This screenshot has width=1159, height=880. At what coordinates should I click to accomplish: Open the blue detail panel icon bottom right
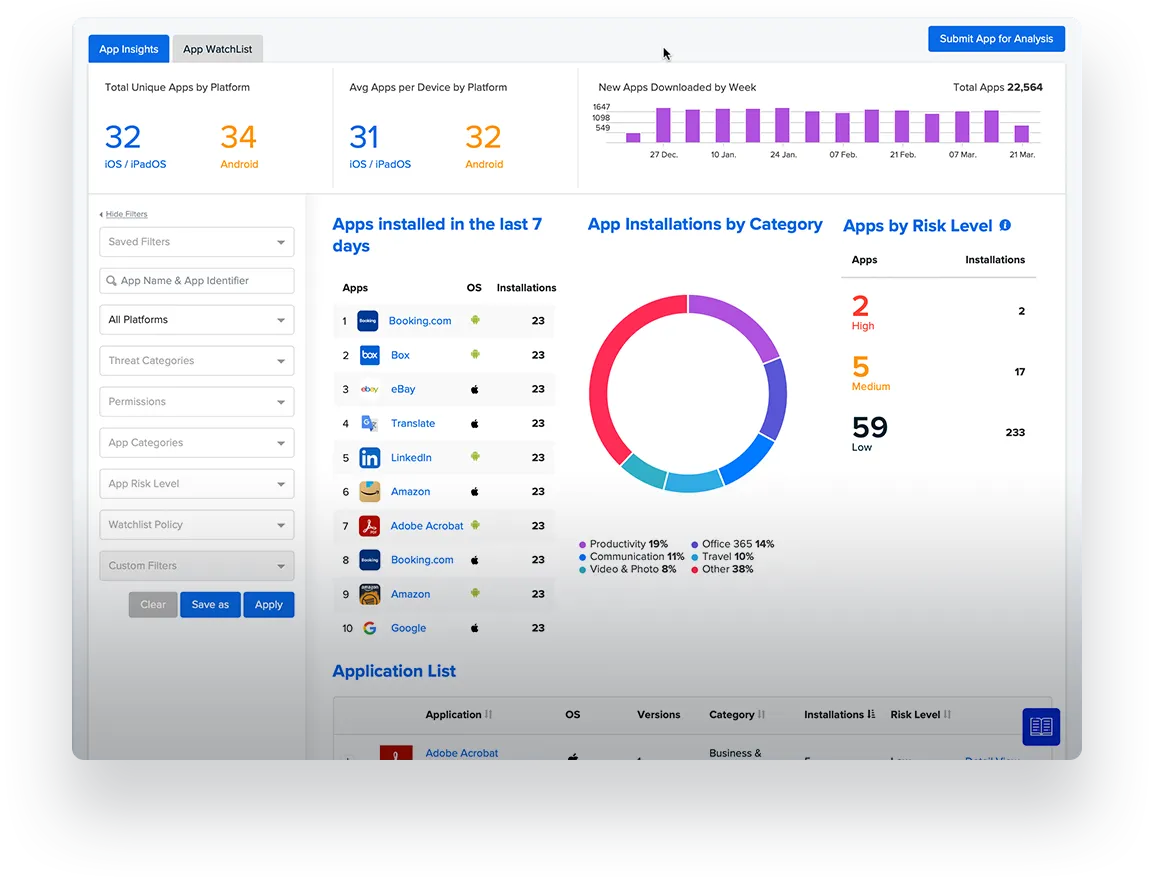click(1041, 727)
